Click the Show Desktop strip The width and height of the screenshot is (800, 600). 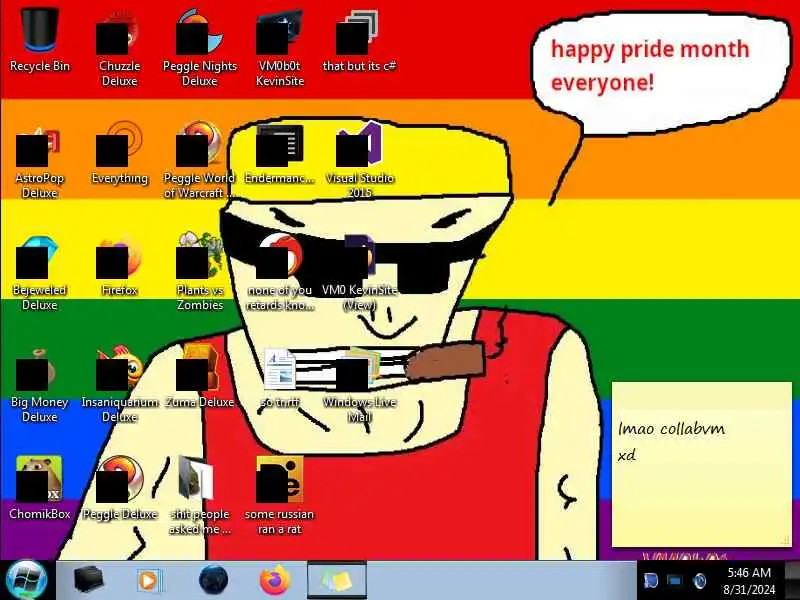792,580
